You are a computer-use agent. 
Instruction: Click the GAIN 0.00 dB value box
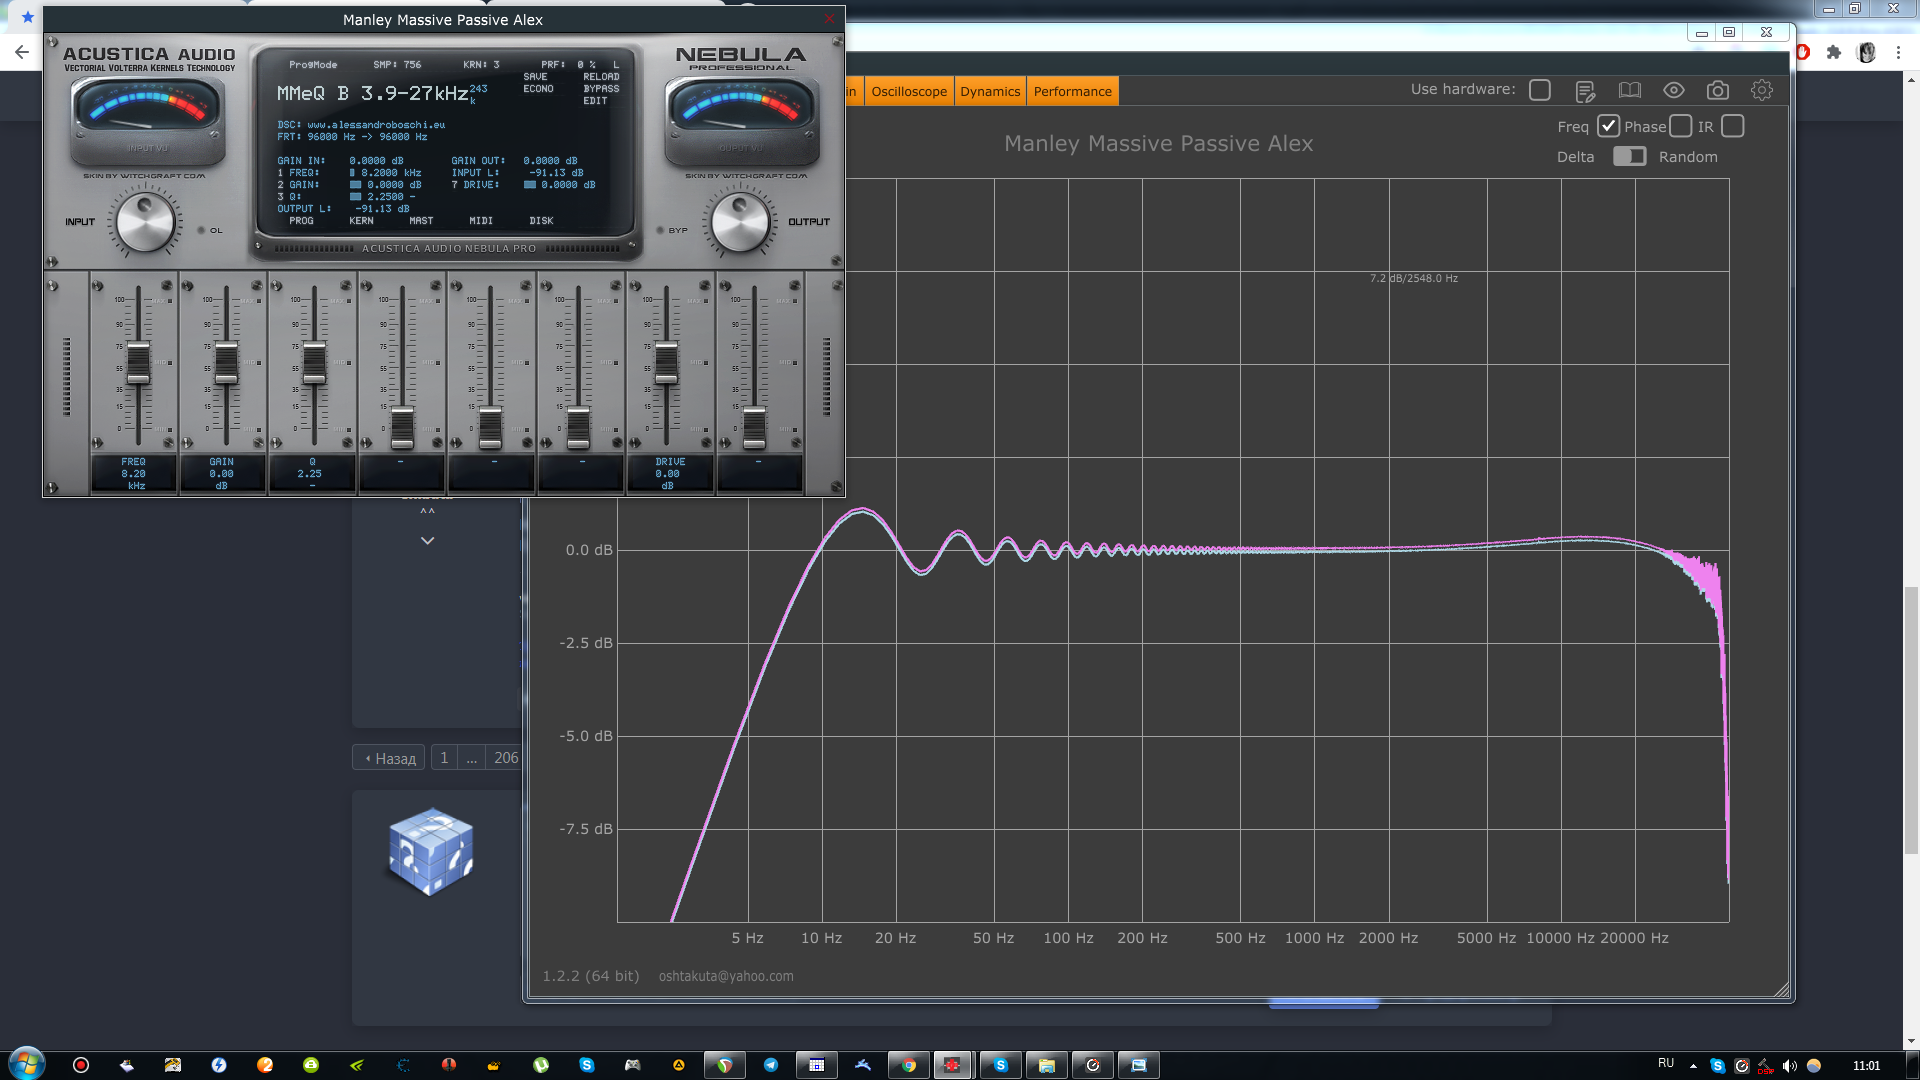tap(222, 474)
